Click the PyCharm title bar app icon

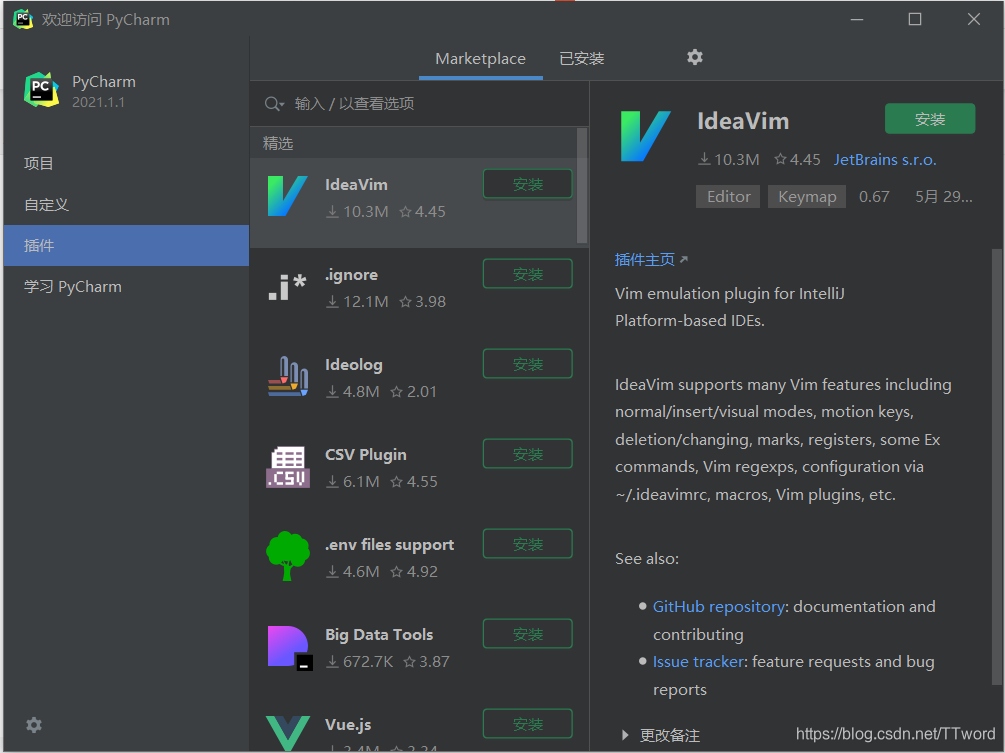[x=23, y=19]
